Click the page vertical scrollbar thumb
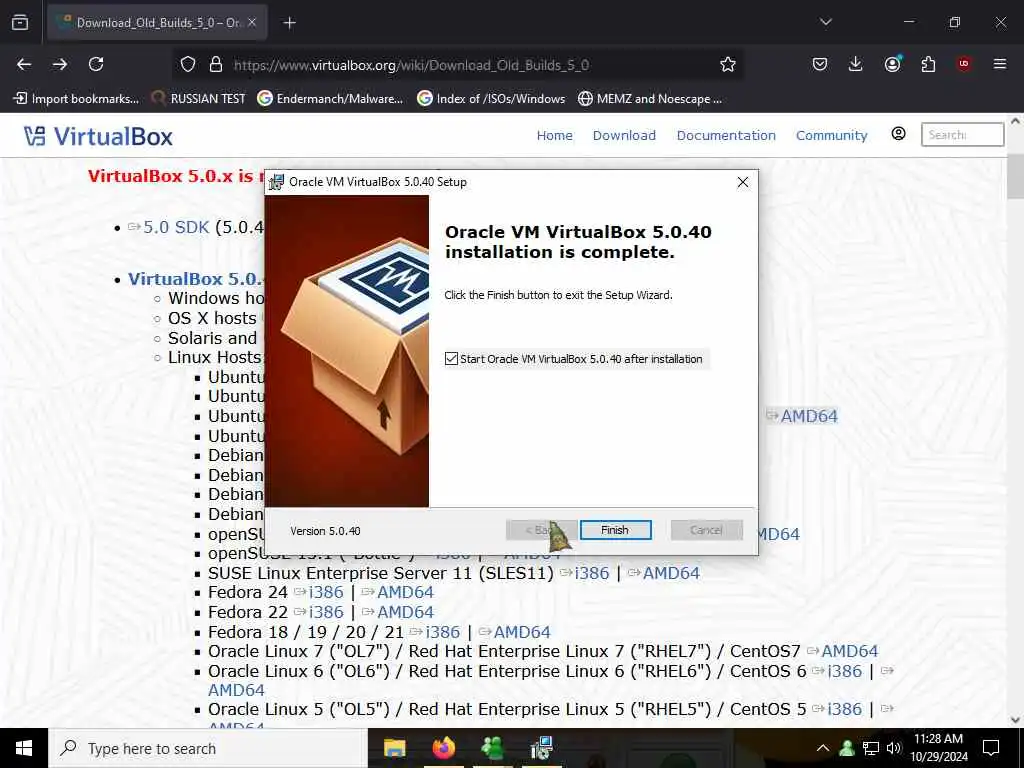This screenshot has height=768, width=1024. point(1015,176)
